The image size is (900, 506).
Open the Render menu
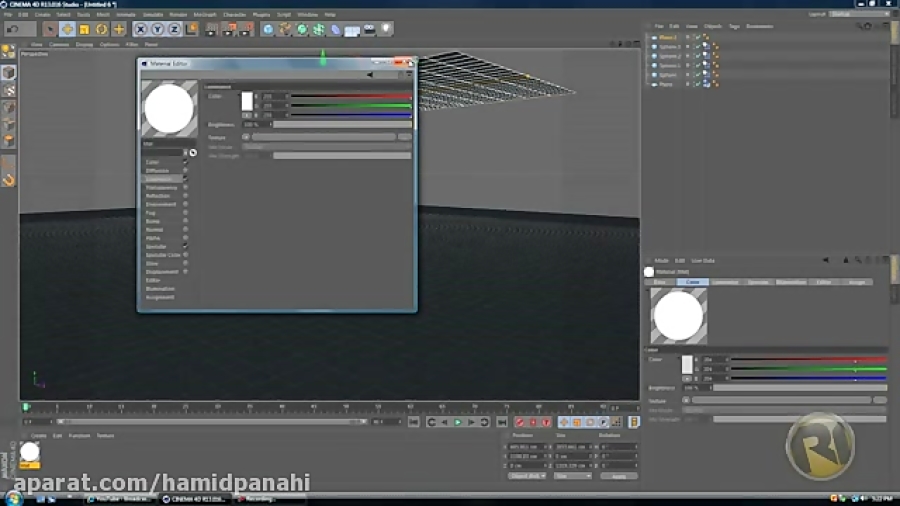pyautogui.click(x=178, y=14)
